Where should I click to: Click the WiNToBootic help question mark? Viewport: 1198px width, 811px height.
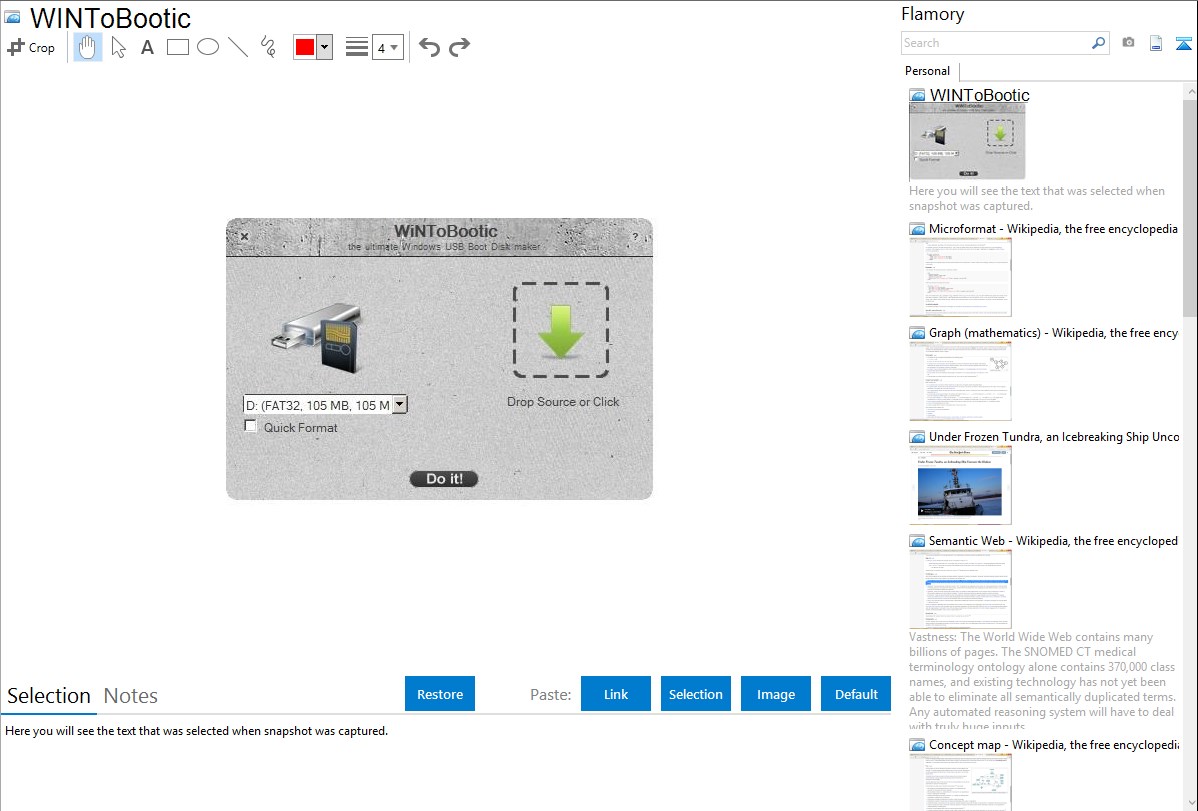click(635, 237)
